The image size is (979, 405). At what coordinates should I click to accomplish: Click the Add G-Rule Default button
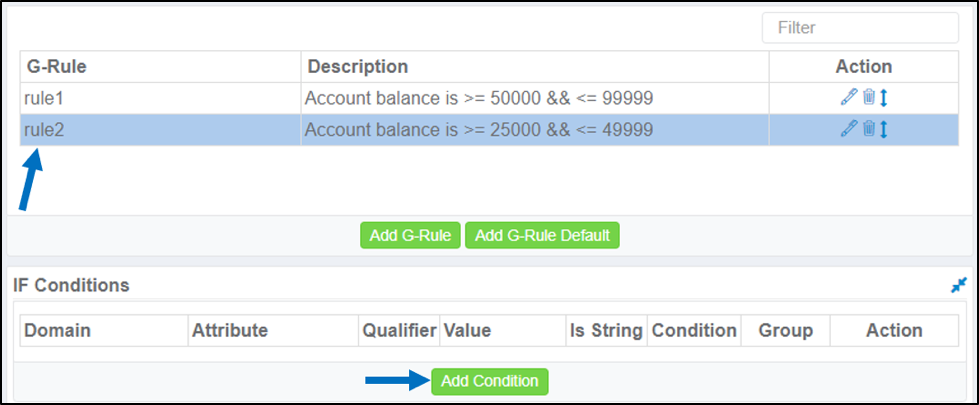(542, 235)
